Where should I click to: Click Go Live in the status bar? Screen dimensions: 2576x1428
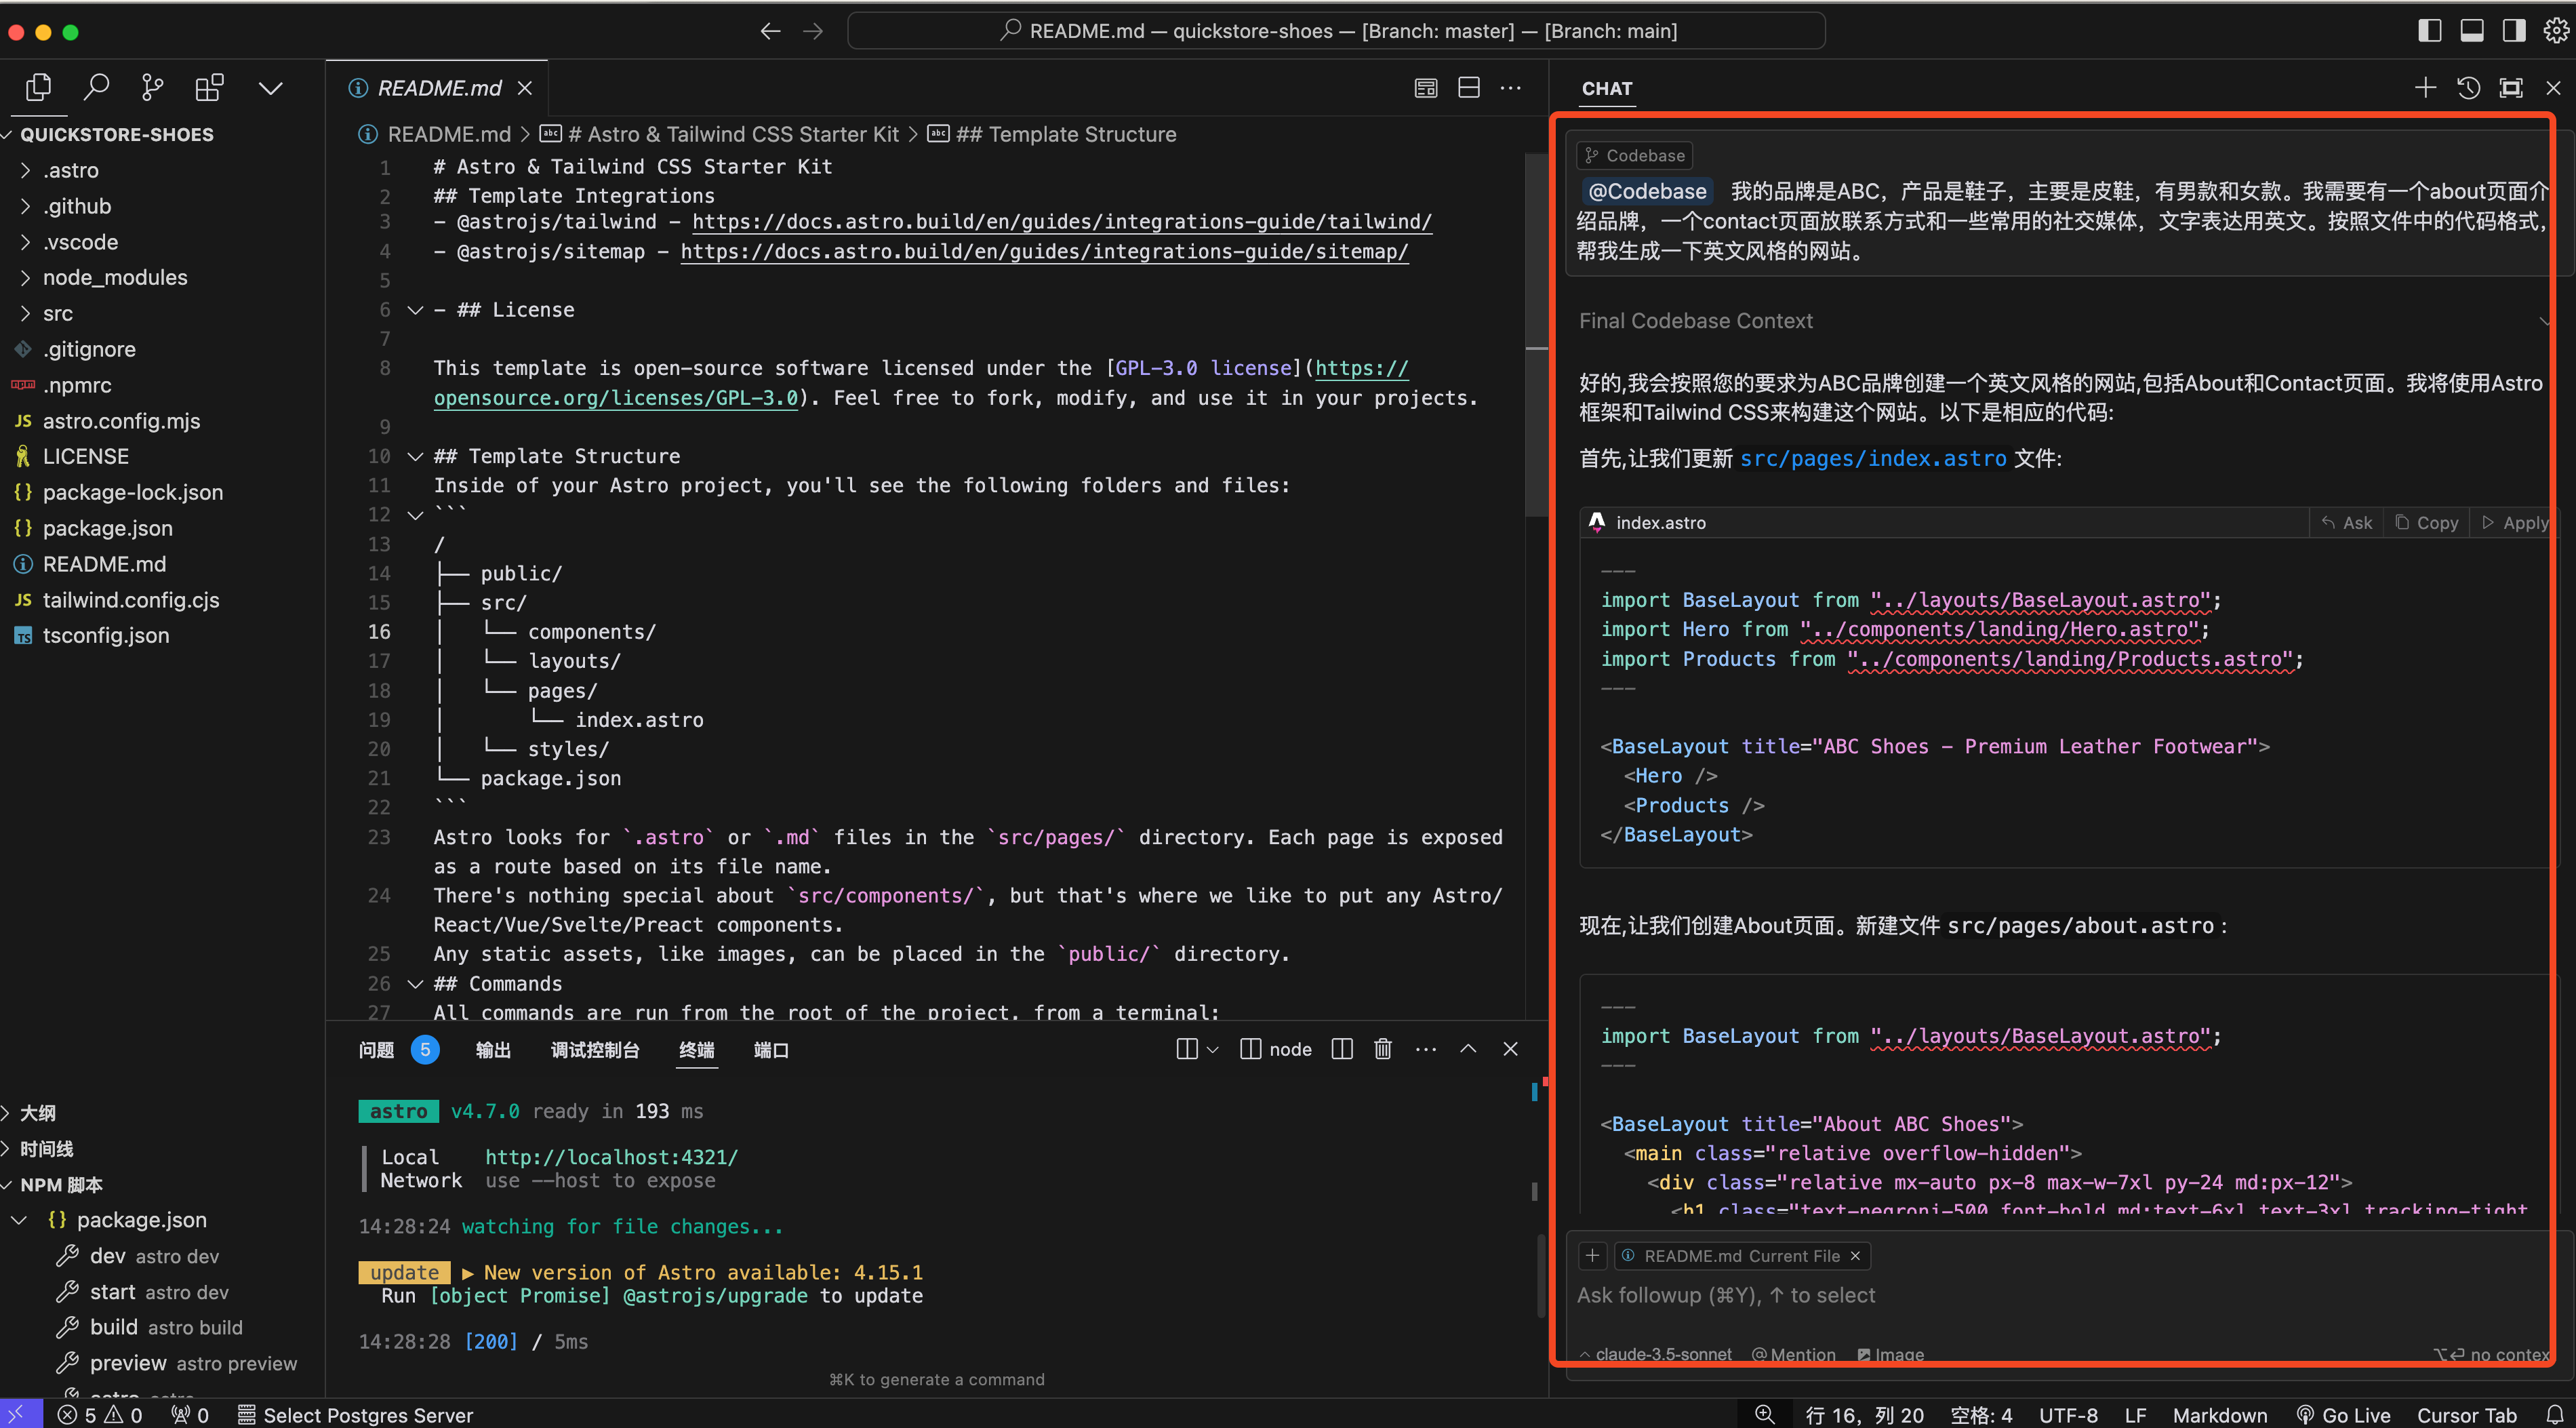click(x=2343, y=1415)
